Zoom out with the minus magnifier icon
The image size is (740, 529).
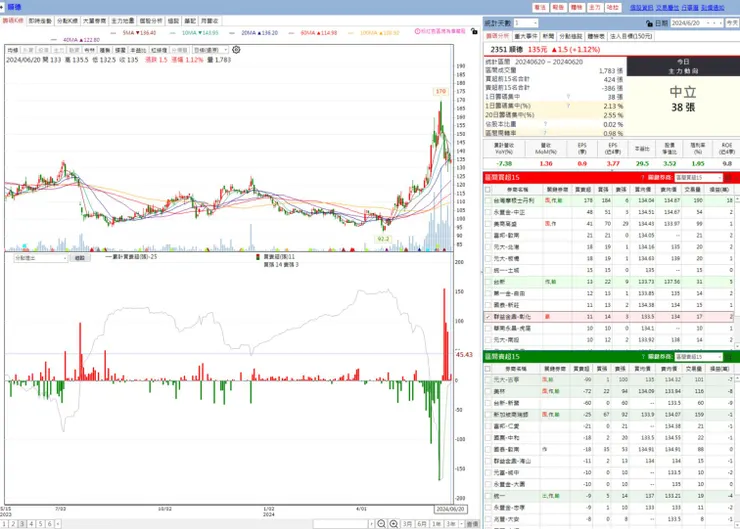pos(381,524)
